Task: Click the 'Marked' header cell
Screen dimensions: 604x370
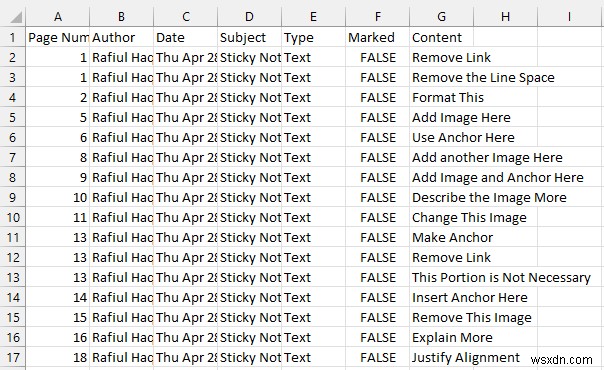Action: click(378, 37)
